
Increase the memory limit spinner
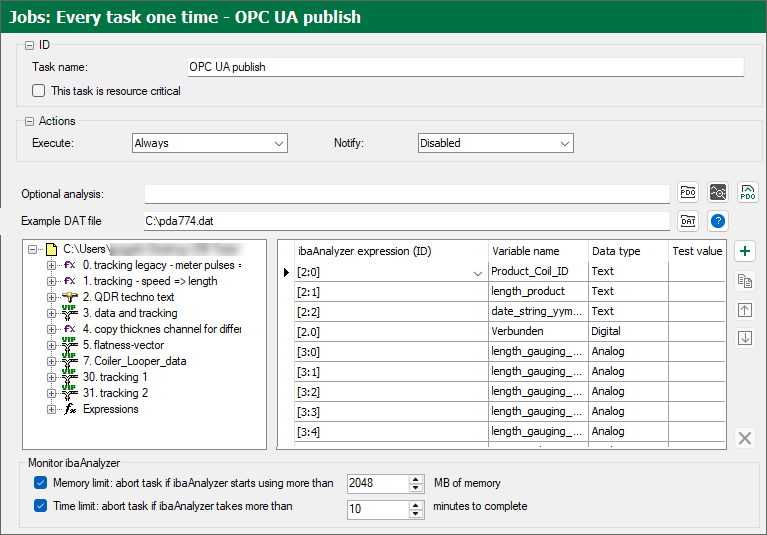click(415, 479)
